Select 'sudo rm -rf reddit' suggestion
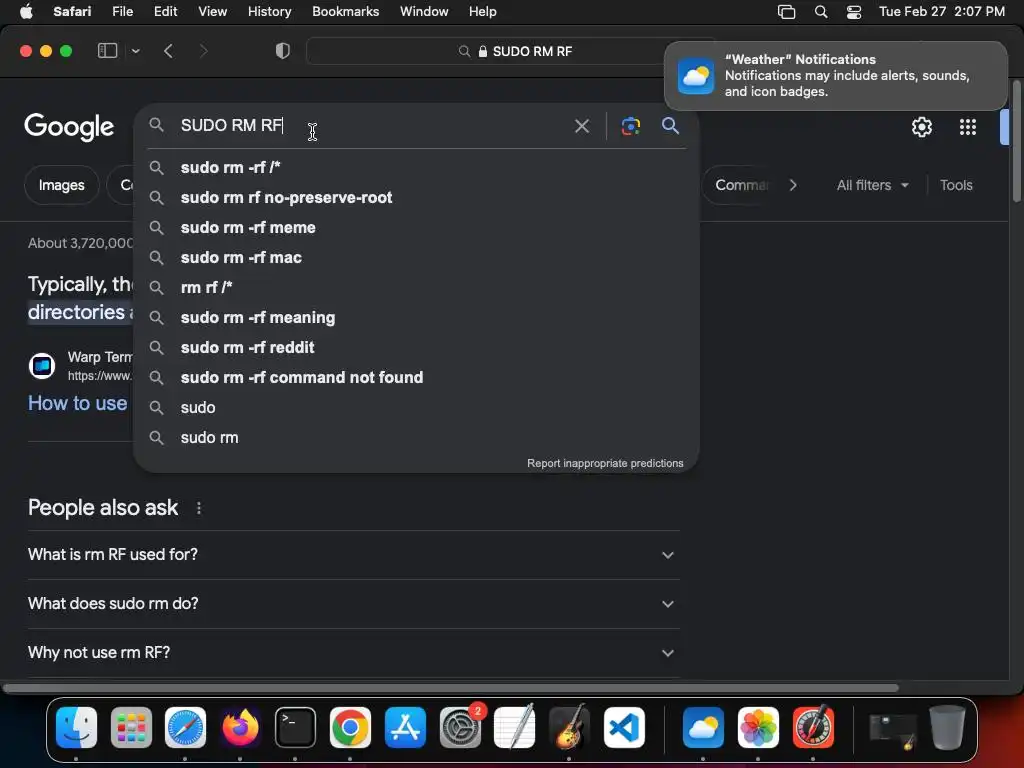This screenshot has width=1024, height=768. click(x=416, y=347)
